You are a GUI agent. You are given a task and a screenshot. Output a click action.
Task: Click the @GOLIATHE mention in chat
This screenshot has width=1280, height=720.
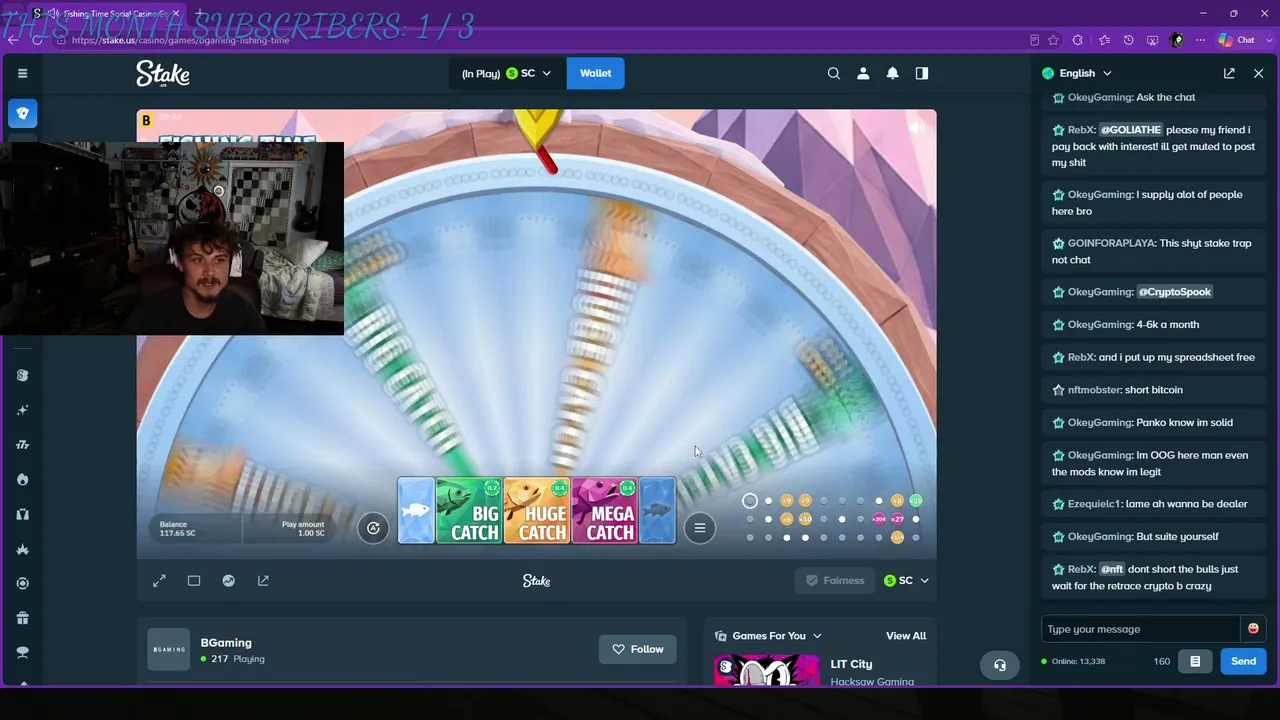(x=1131, y=130)
